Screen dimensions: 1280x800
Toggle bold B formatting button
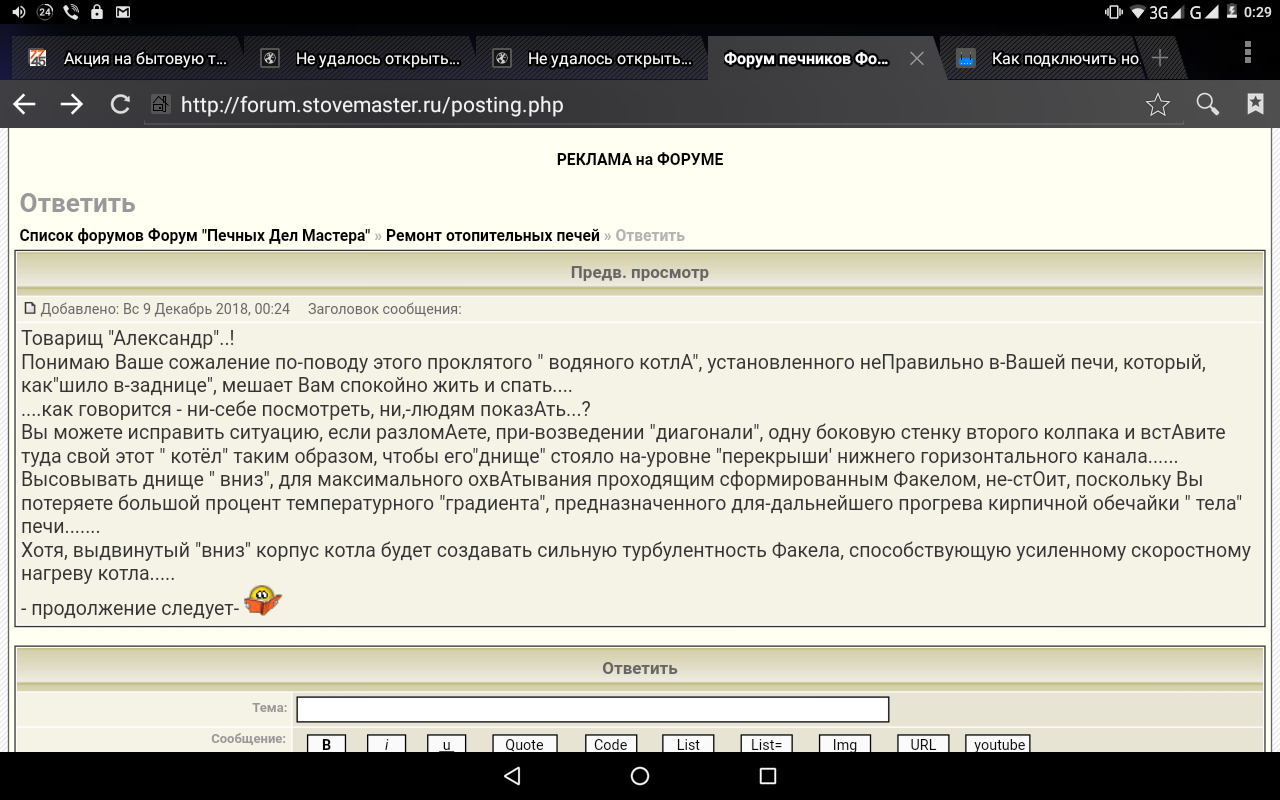pyautogui.click(x=326, y=744)
